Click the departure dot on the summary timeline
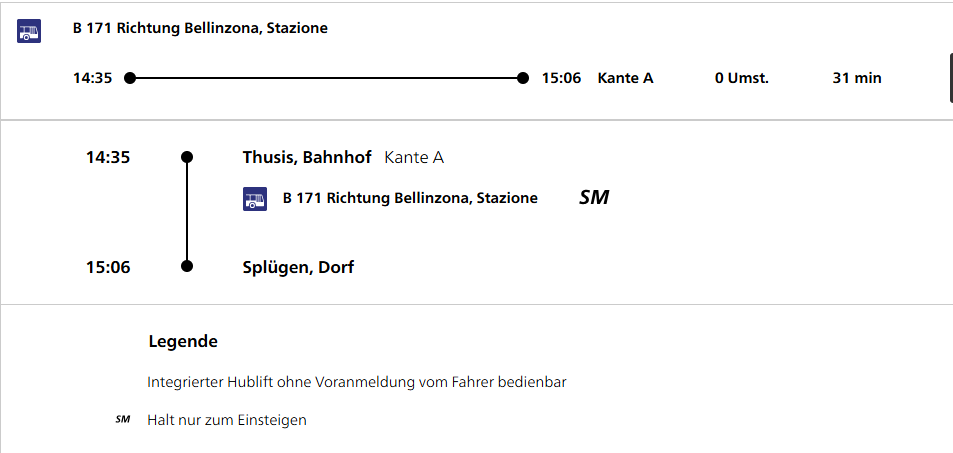The image size is (953, 453). coord(129,78)
